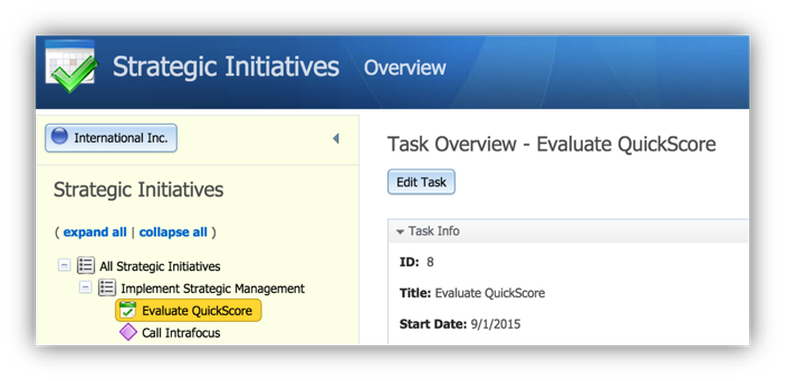Click the Strategic Initiatives calendar checkmark logo

click(x=72, y=66)
